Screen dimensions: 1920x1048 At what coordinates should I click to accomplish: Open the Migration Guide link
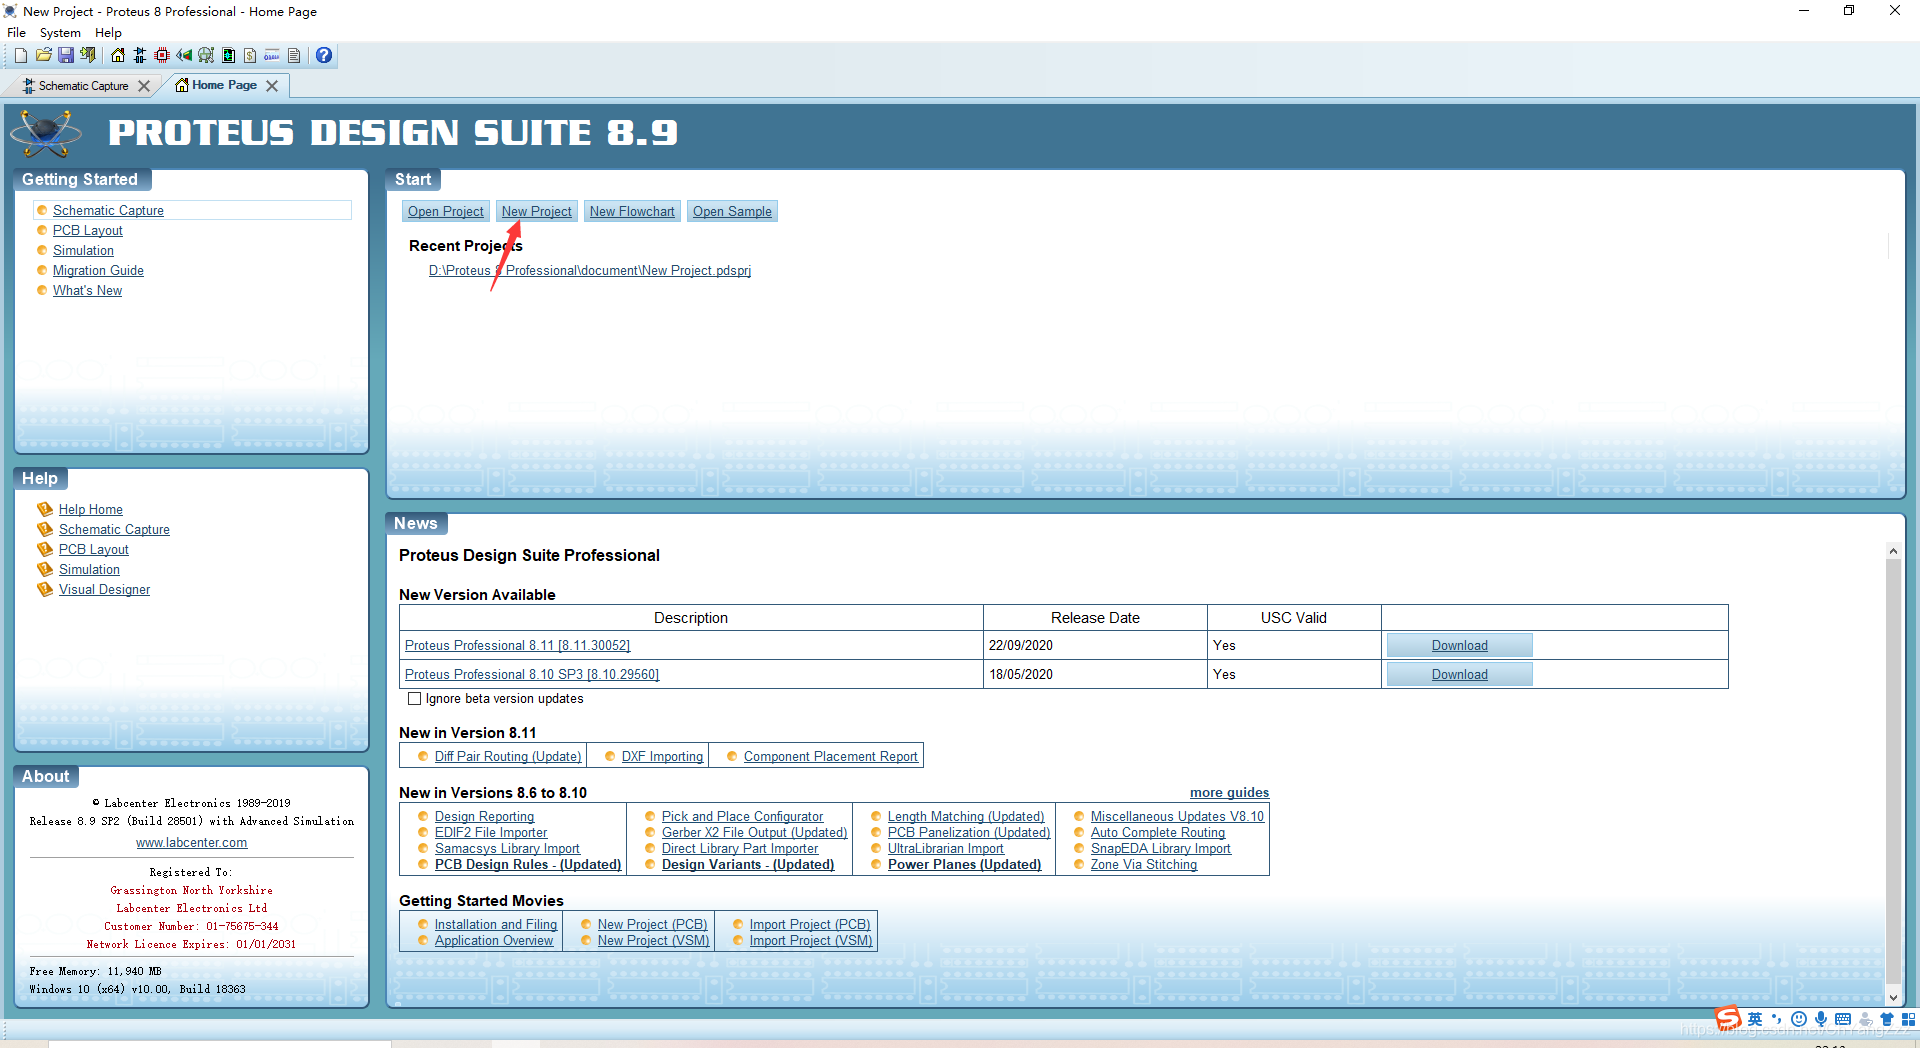pos(98,270)
